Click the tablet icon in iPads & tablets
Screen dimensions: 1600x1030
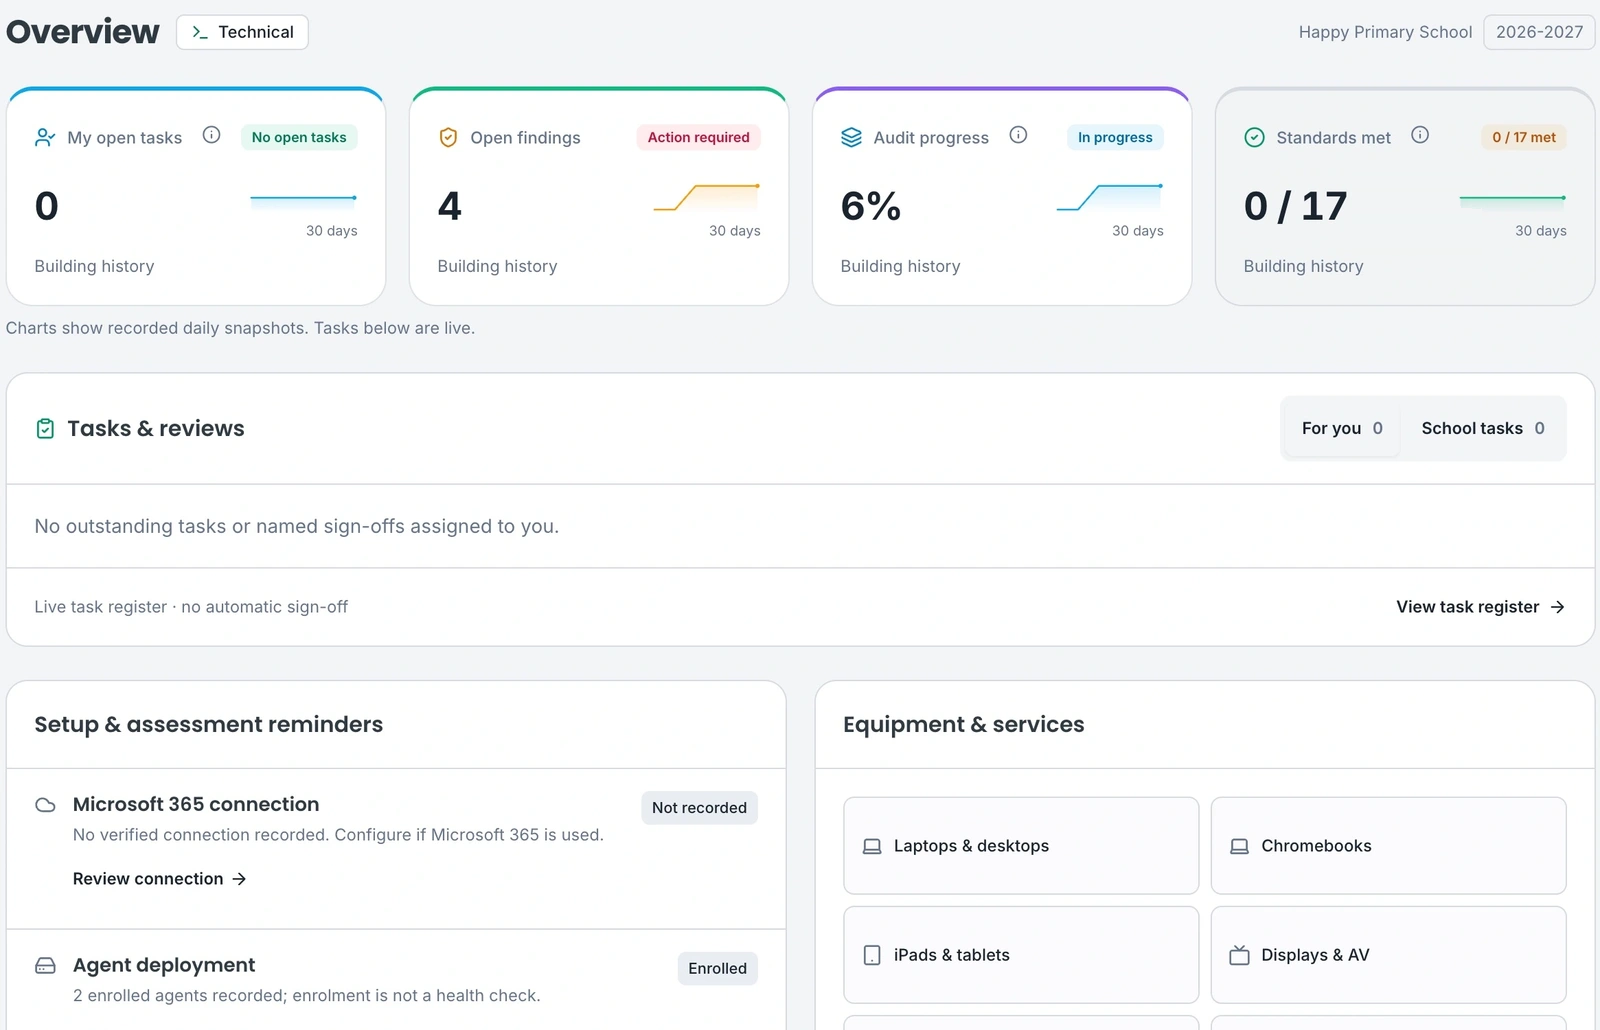click(x=872, y=955)
